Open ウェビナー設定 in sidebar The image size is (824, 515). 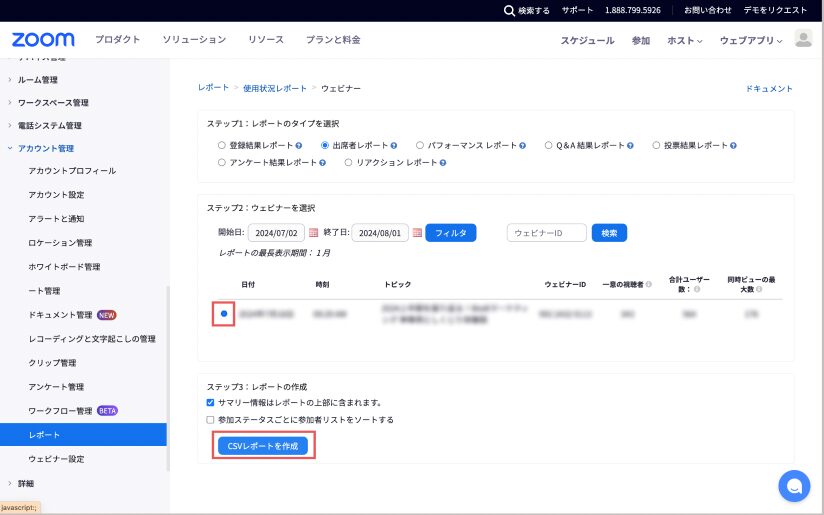(x=56, y=459)
